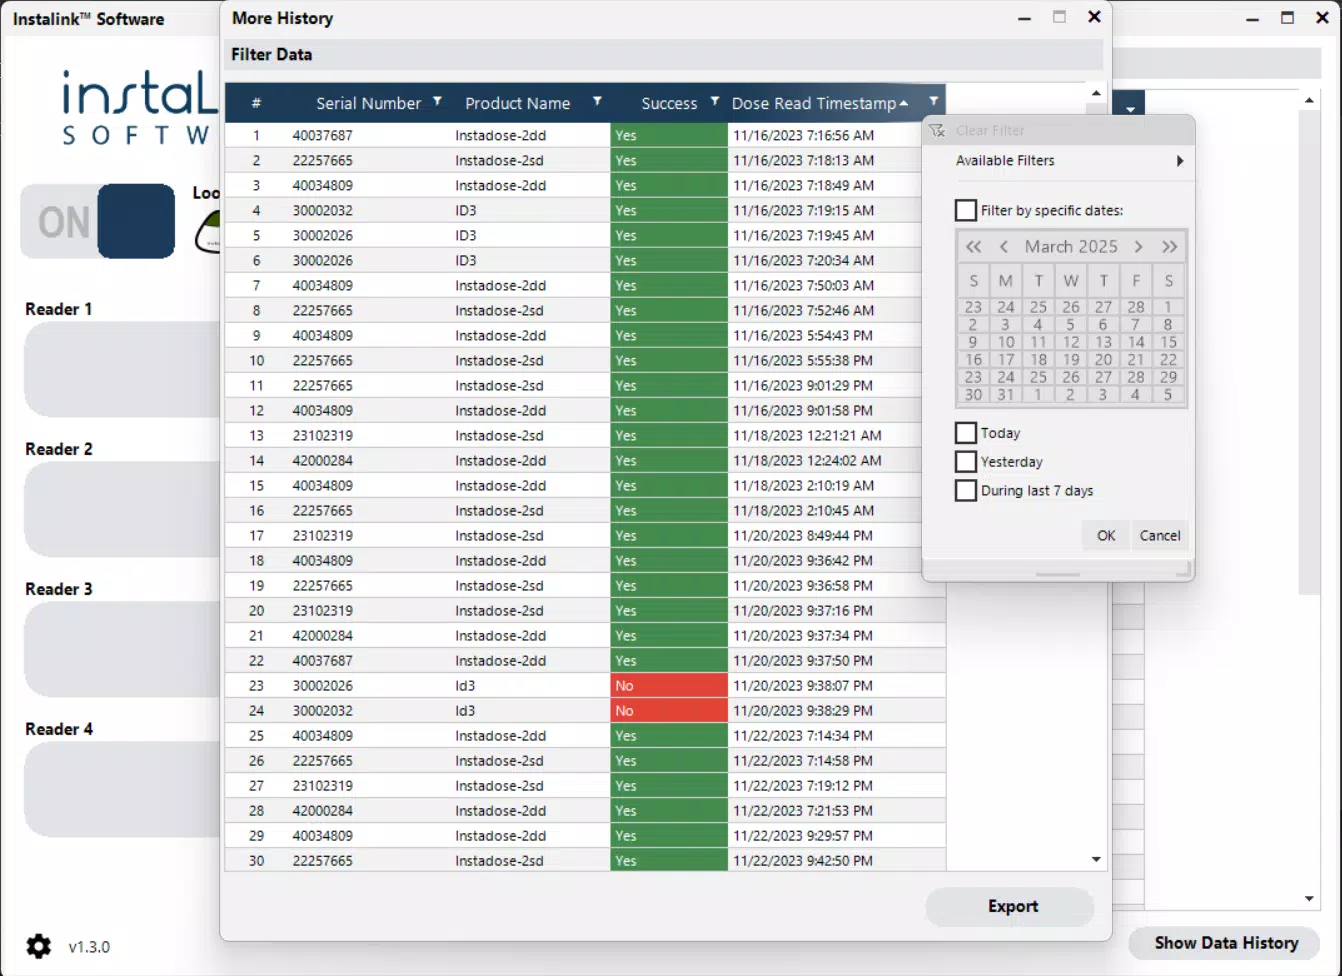Click timestamp 11/18/2023 12:21:21 AM

coord(807,435)
